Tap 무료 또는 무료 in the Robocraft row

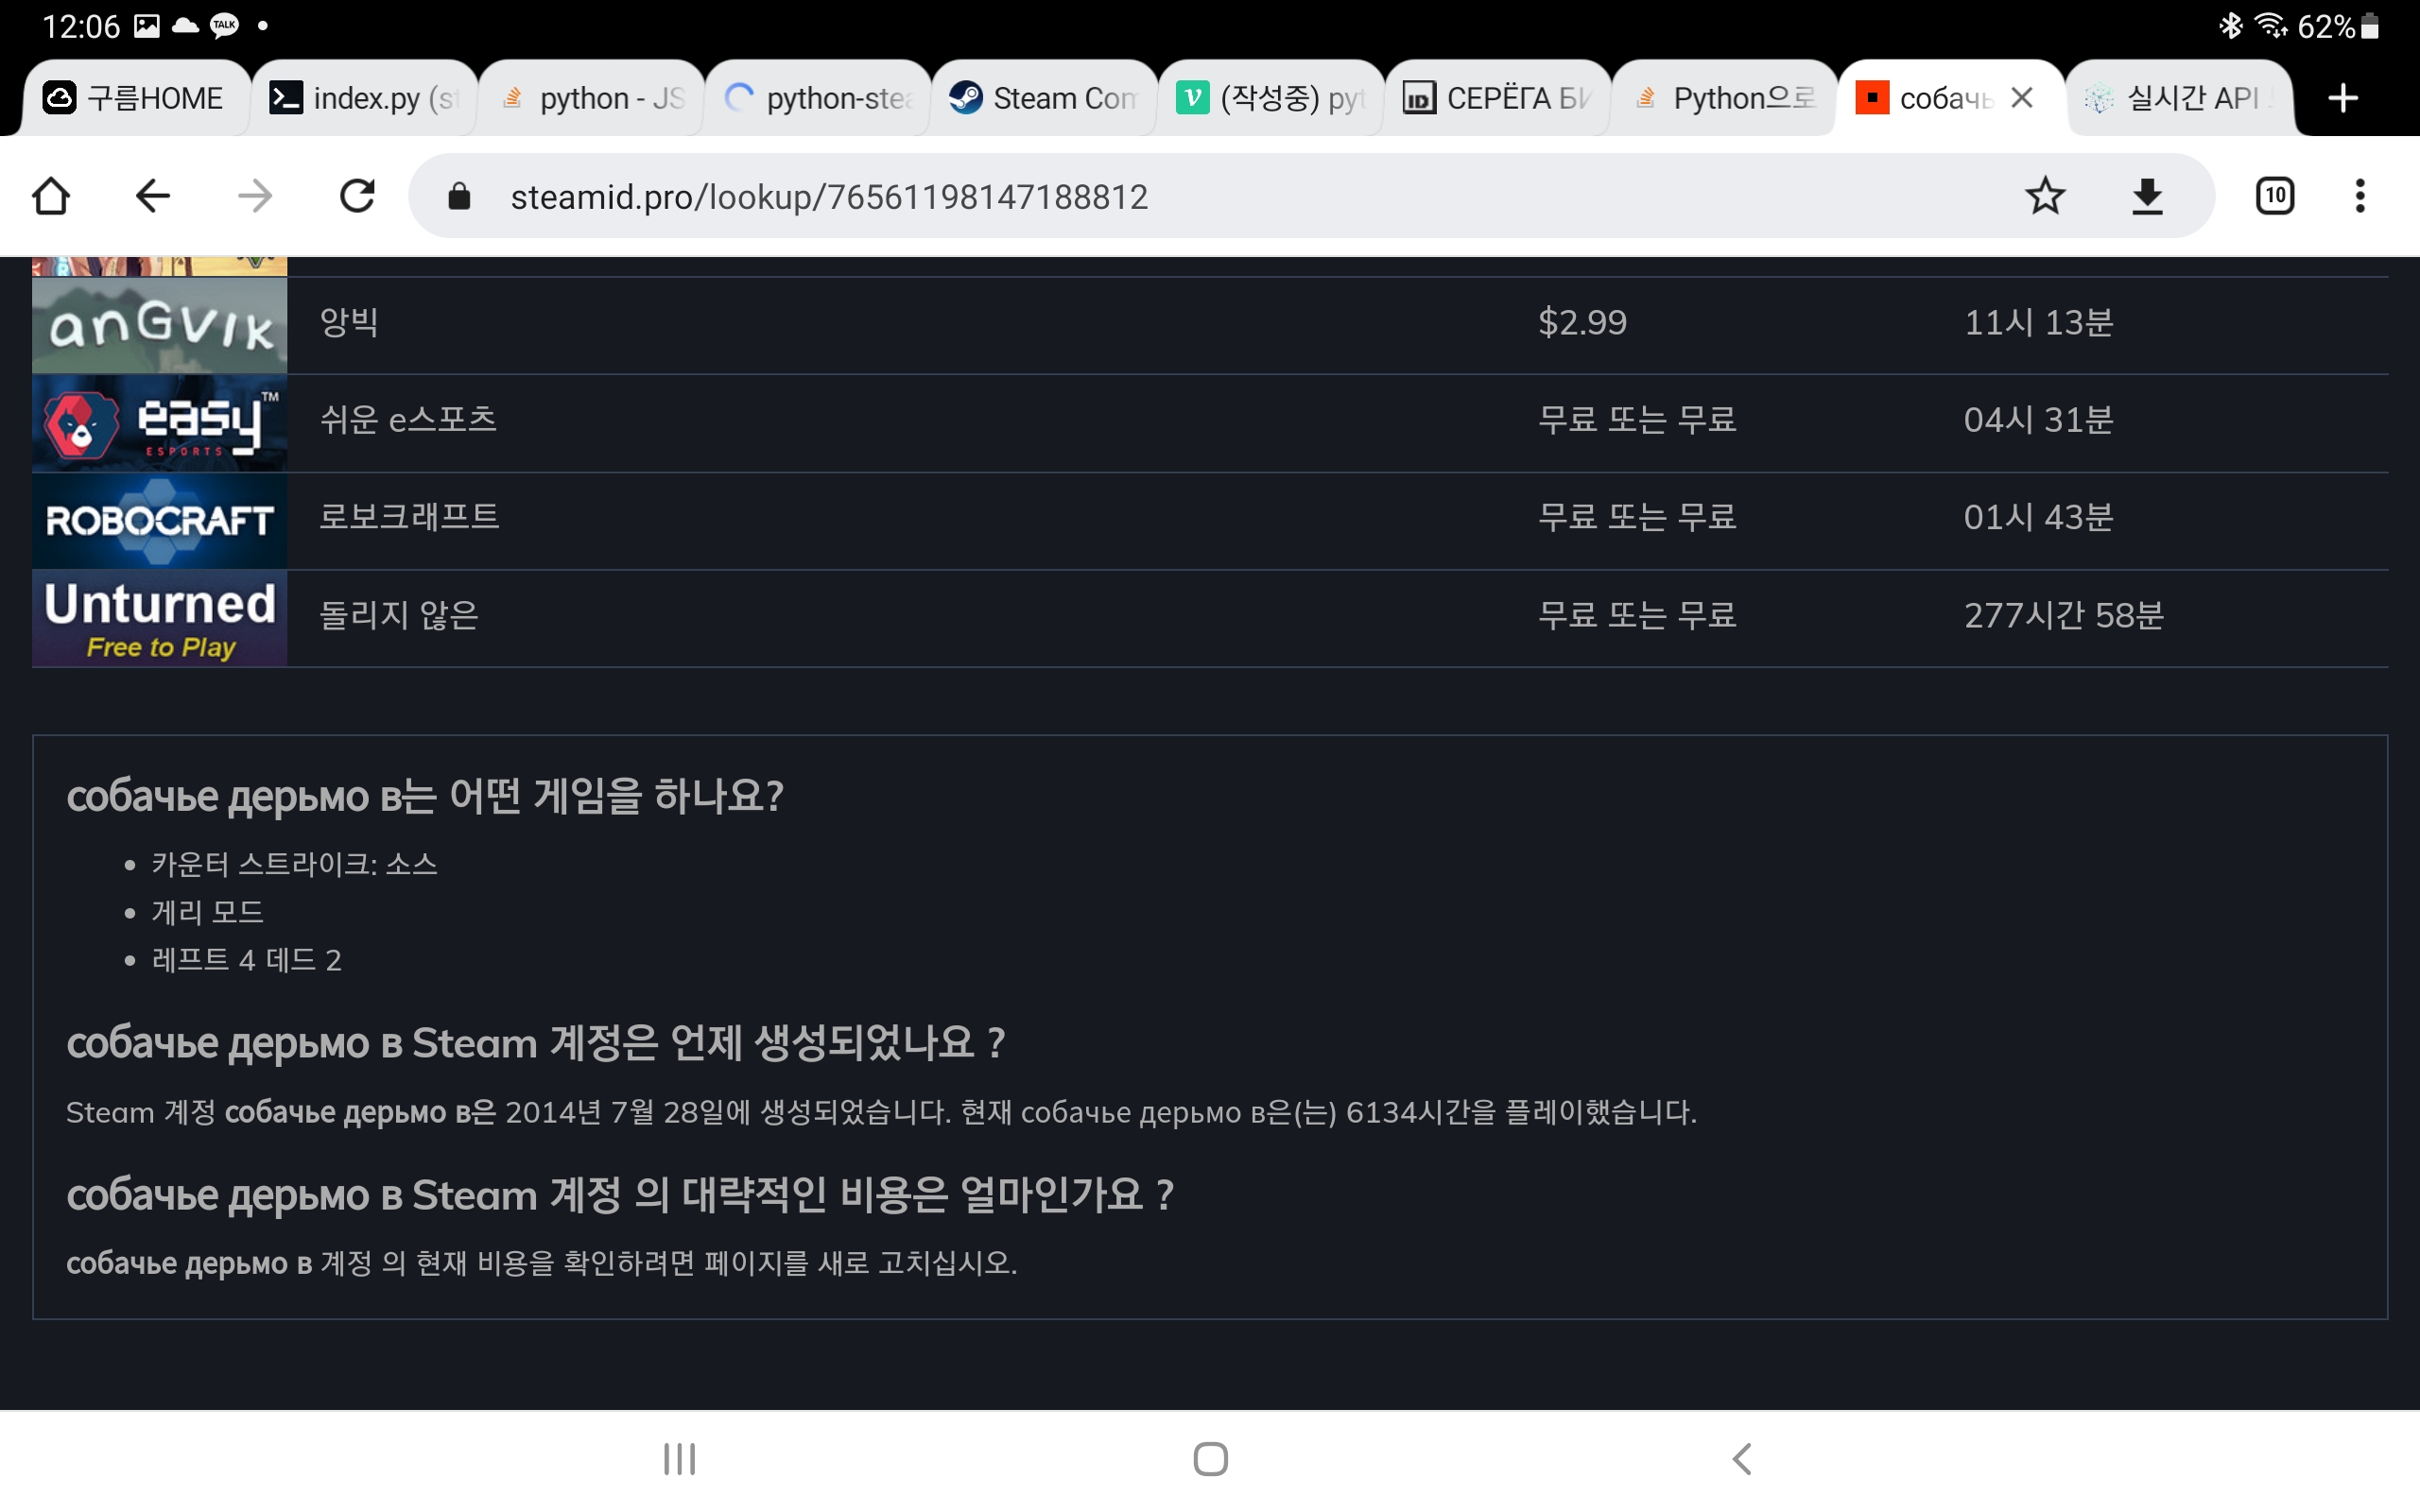click(x=1637, y=517)
